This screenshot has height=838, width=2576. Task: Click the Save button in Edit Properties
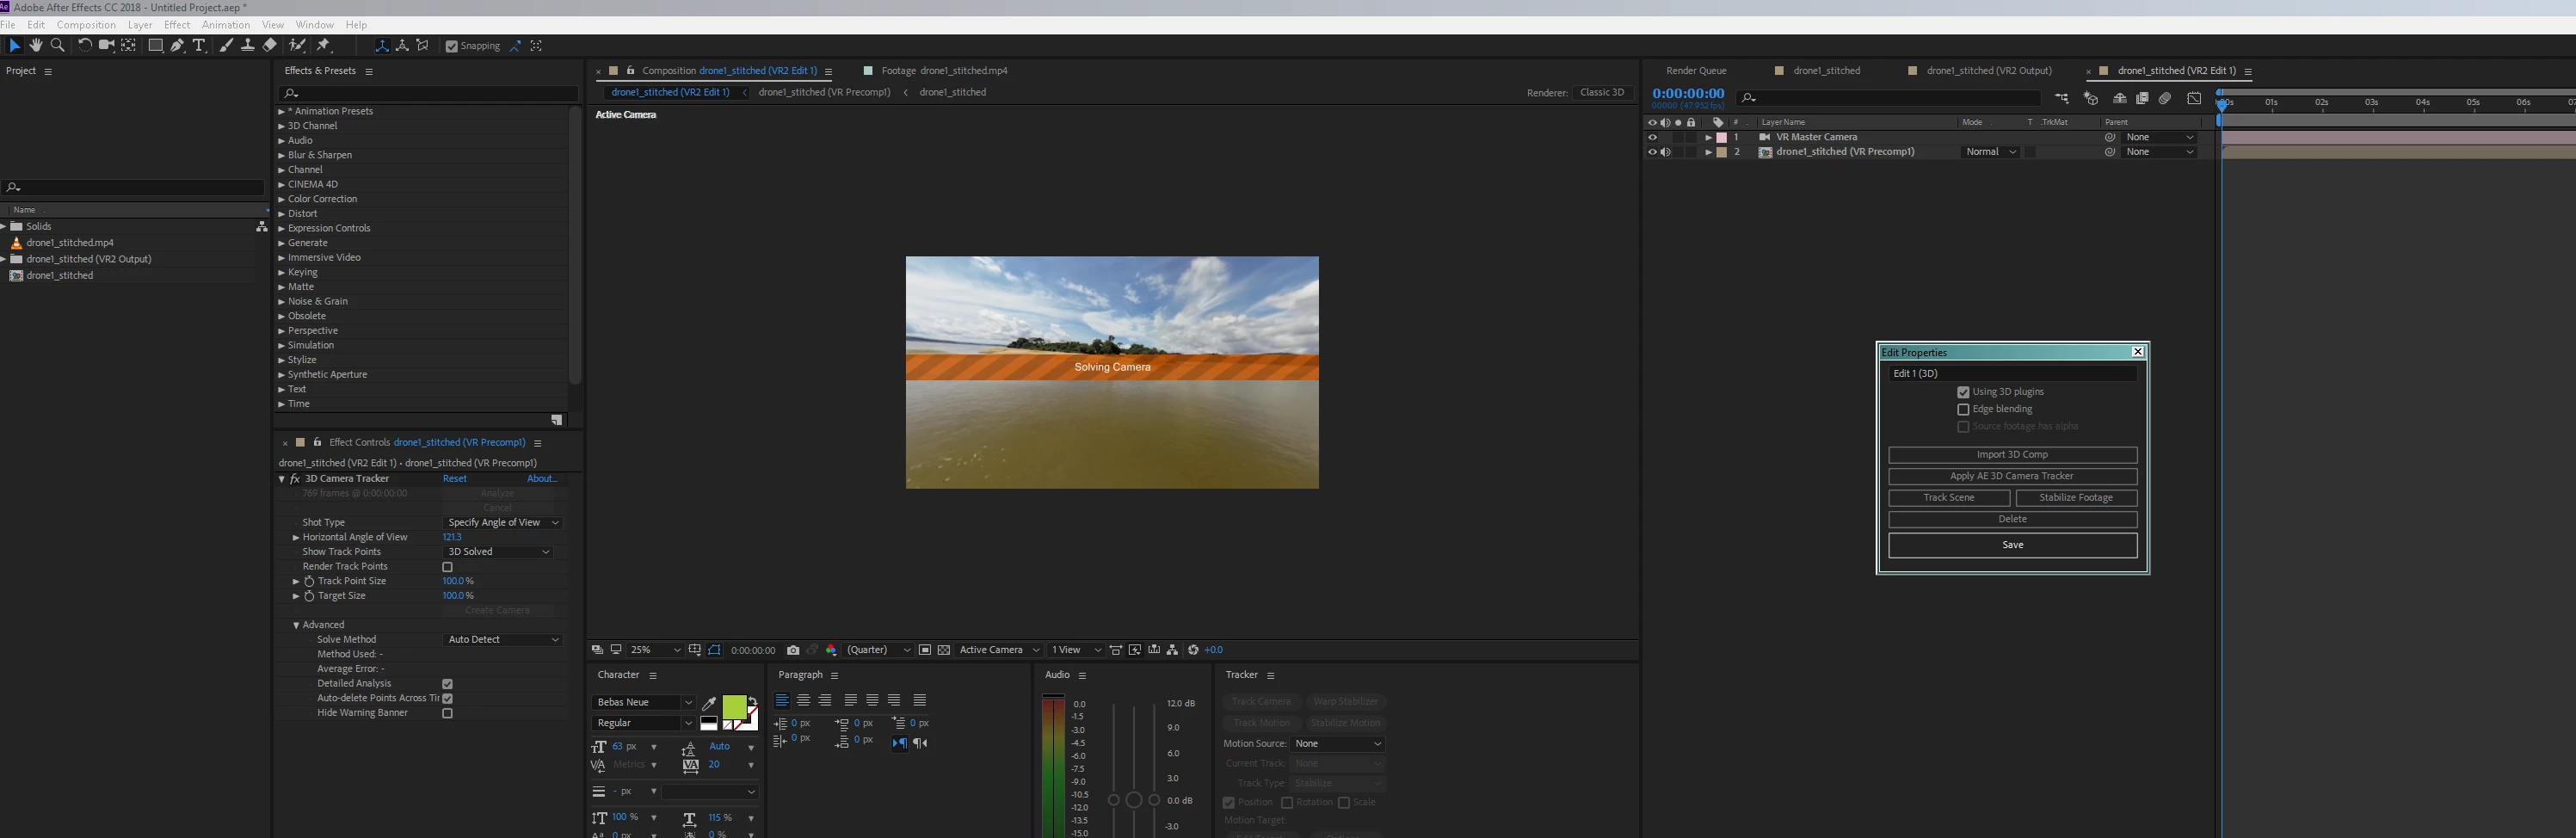[x=2012, y=545]
